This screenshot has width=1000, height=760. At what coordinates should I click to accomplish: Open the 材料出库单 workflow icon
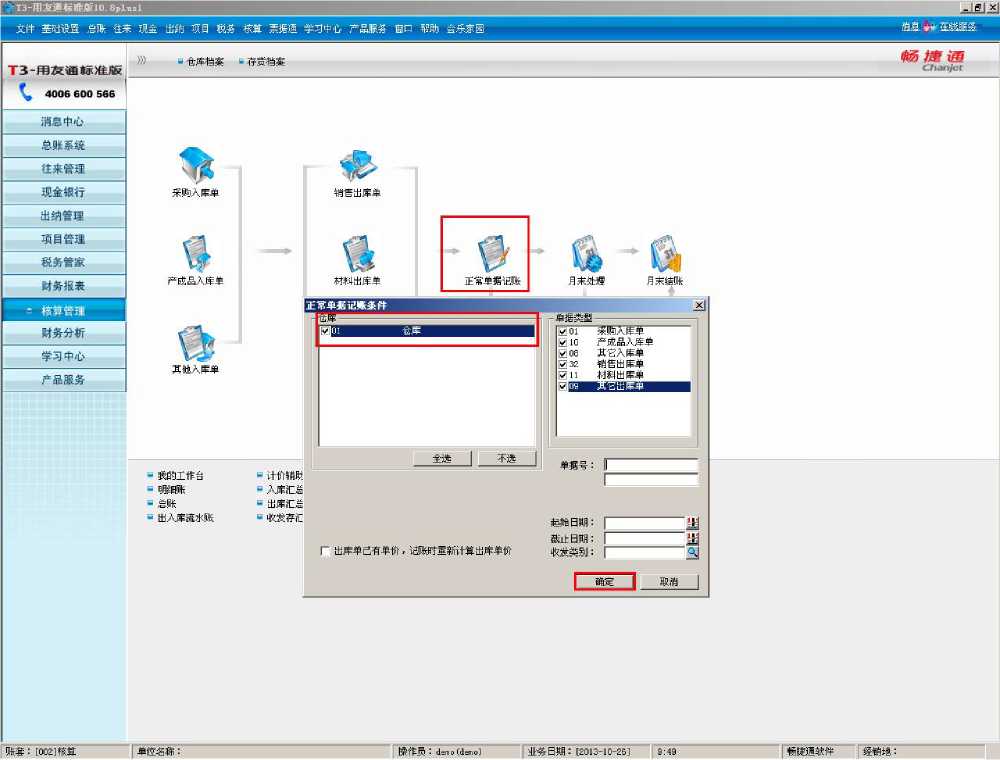tap(357, 253)
